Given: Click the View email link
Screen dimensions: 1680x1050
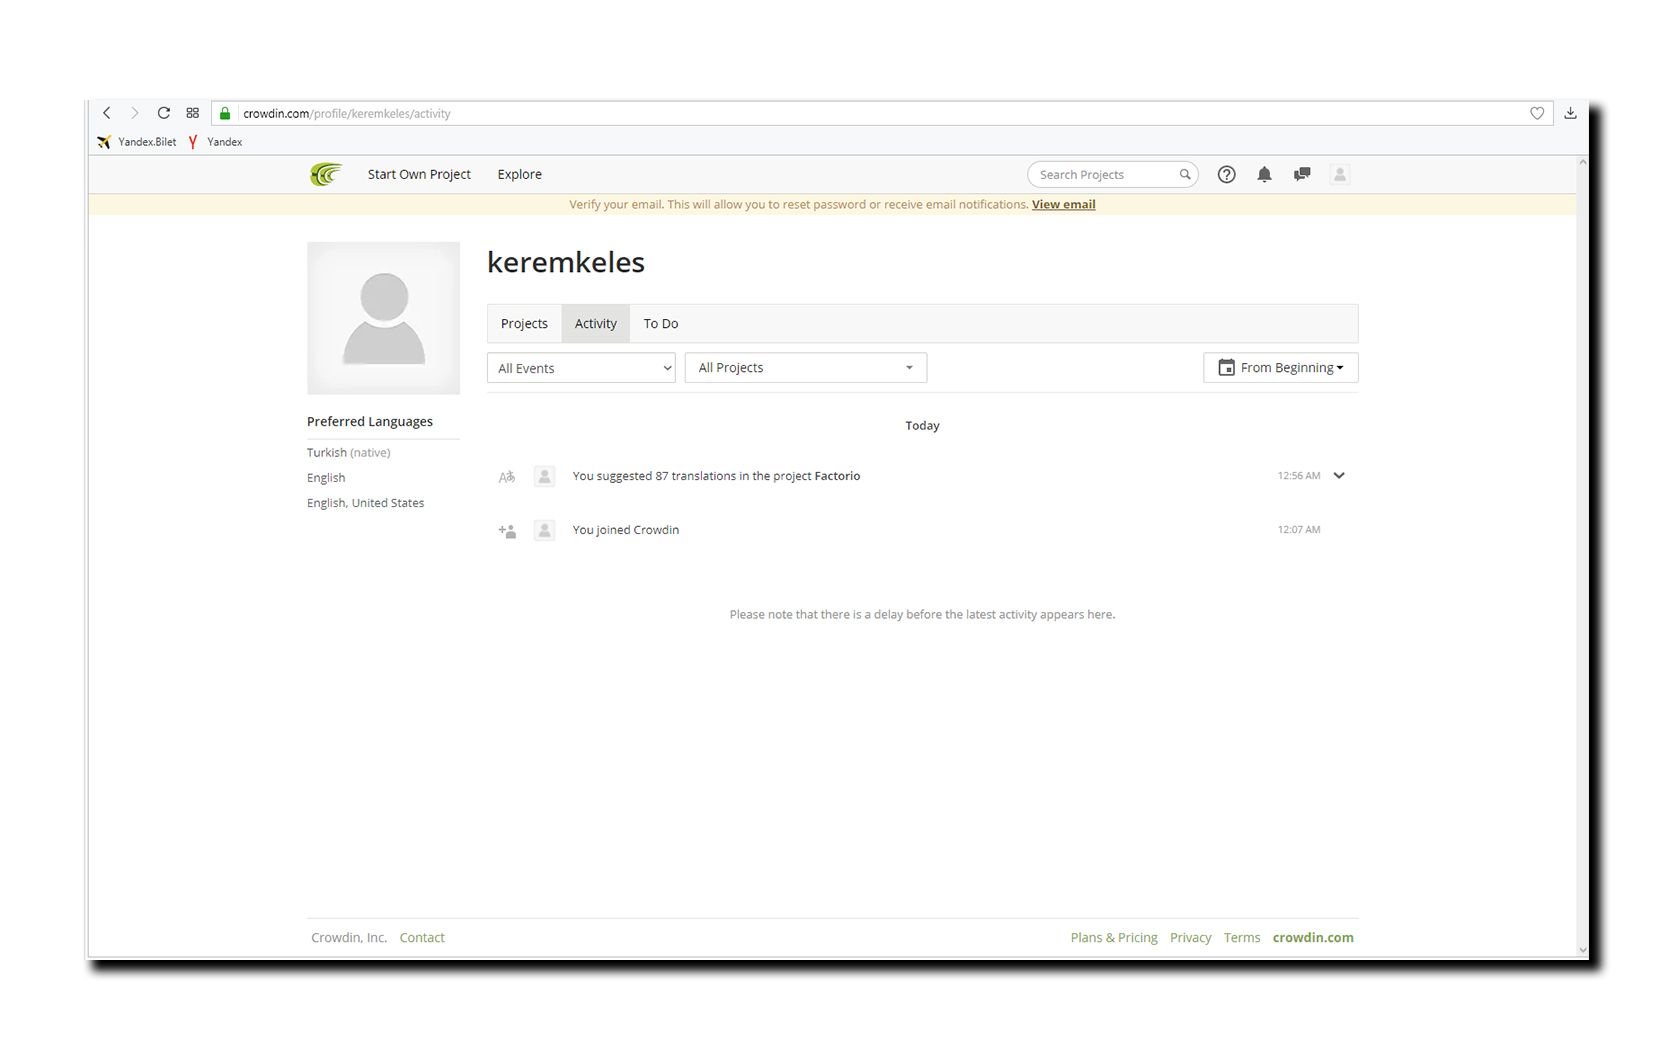Looking at the screenshot, I should point(1063,204).
